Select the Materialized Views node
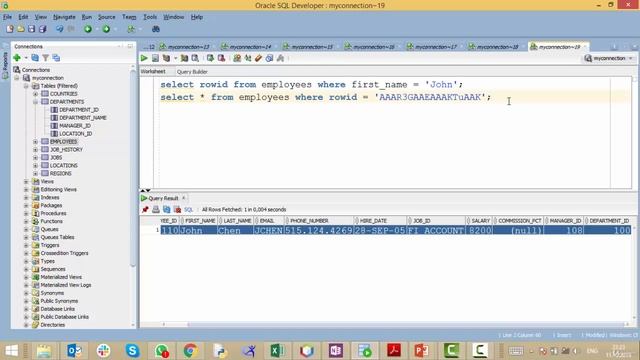Screen dimensions: 640x360 [61, 277]
